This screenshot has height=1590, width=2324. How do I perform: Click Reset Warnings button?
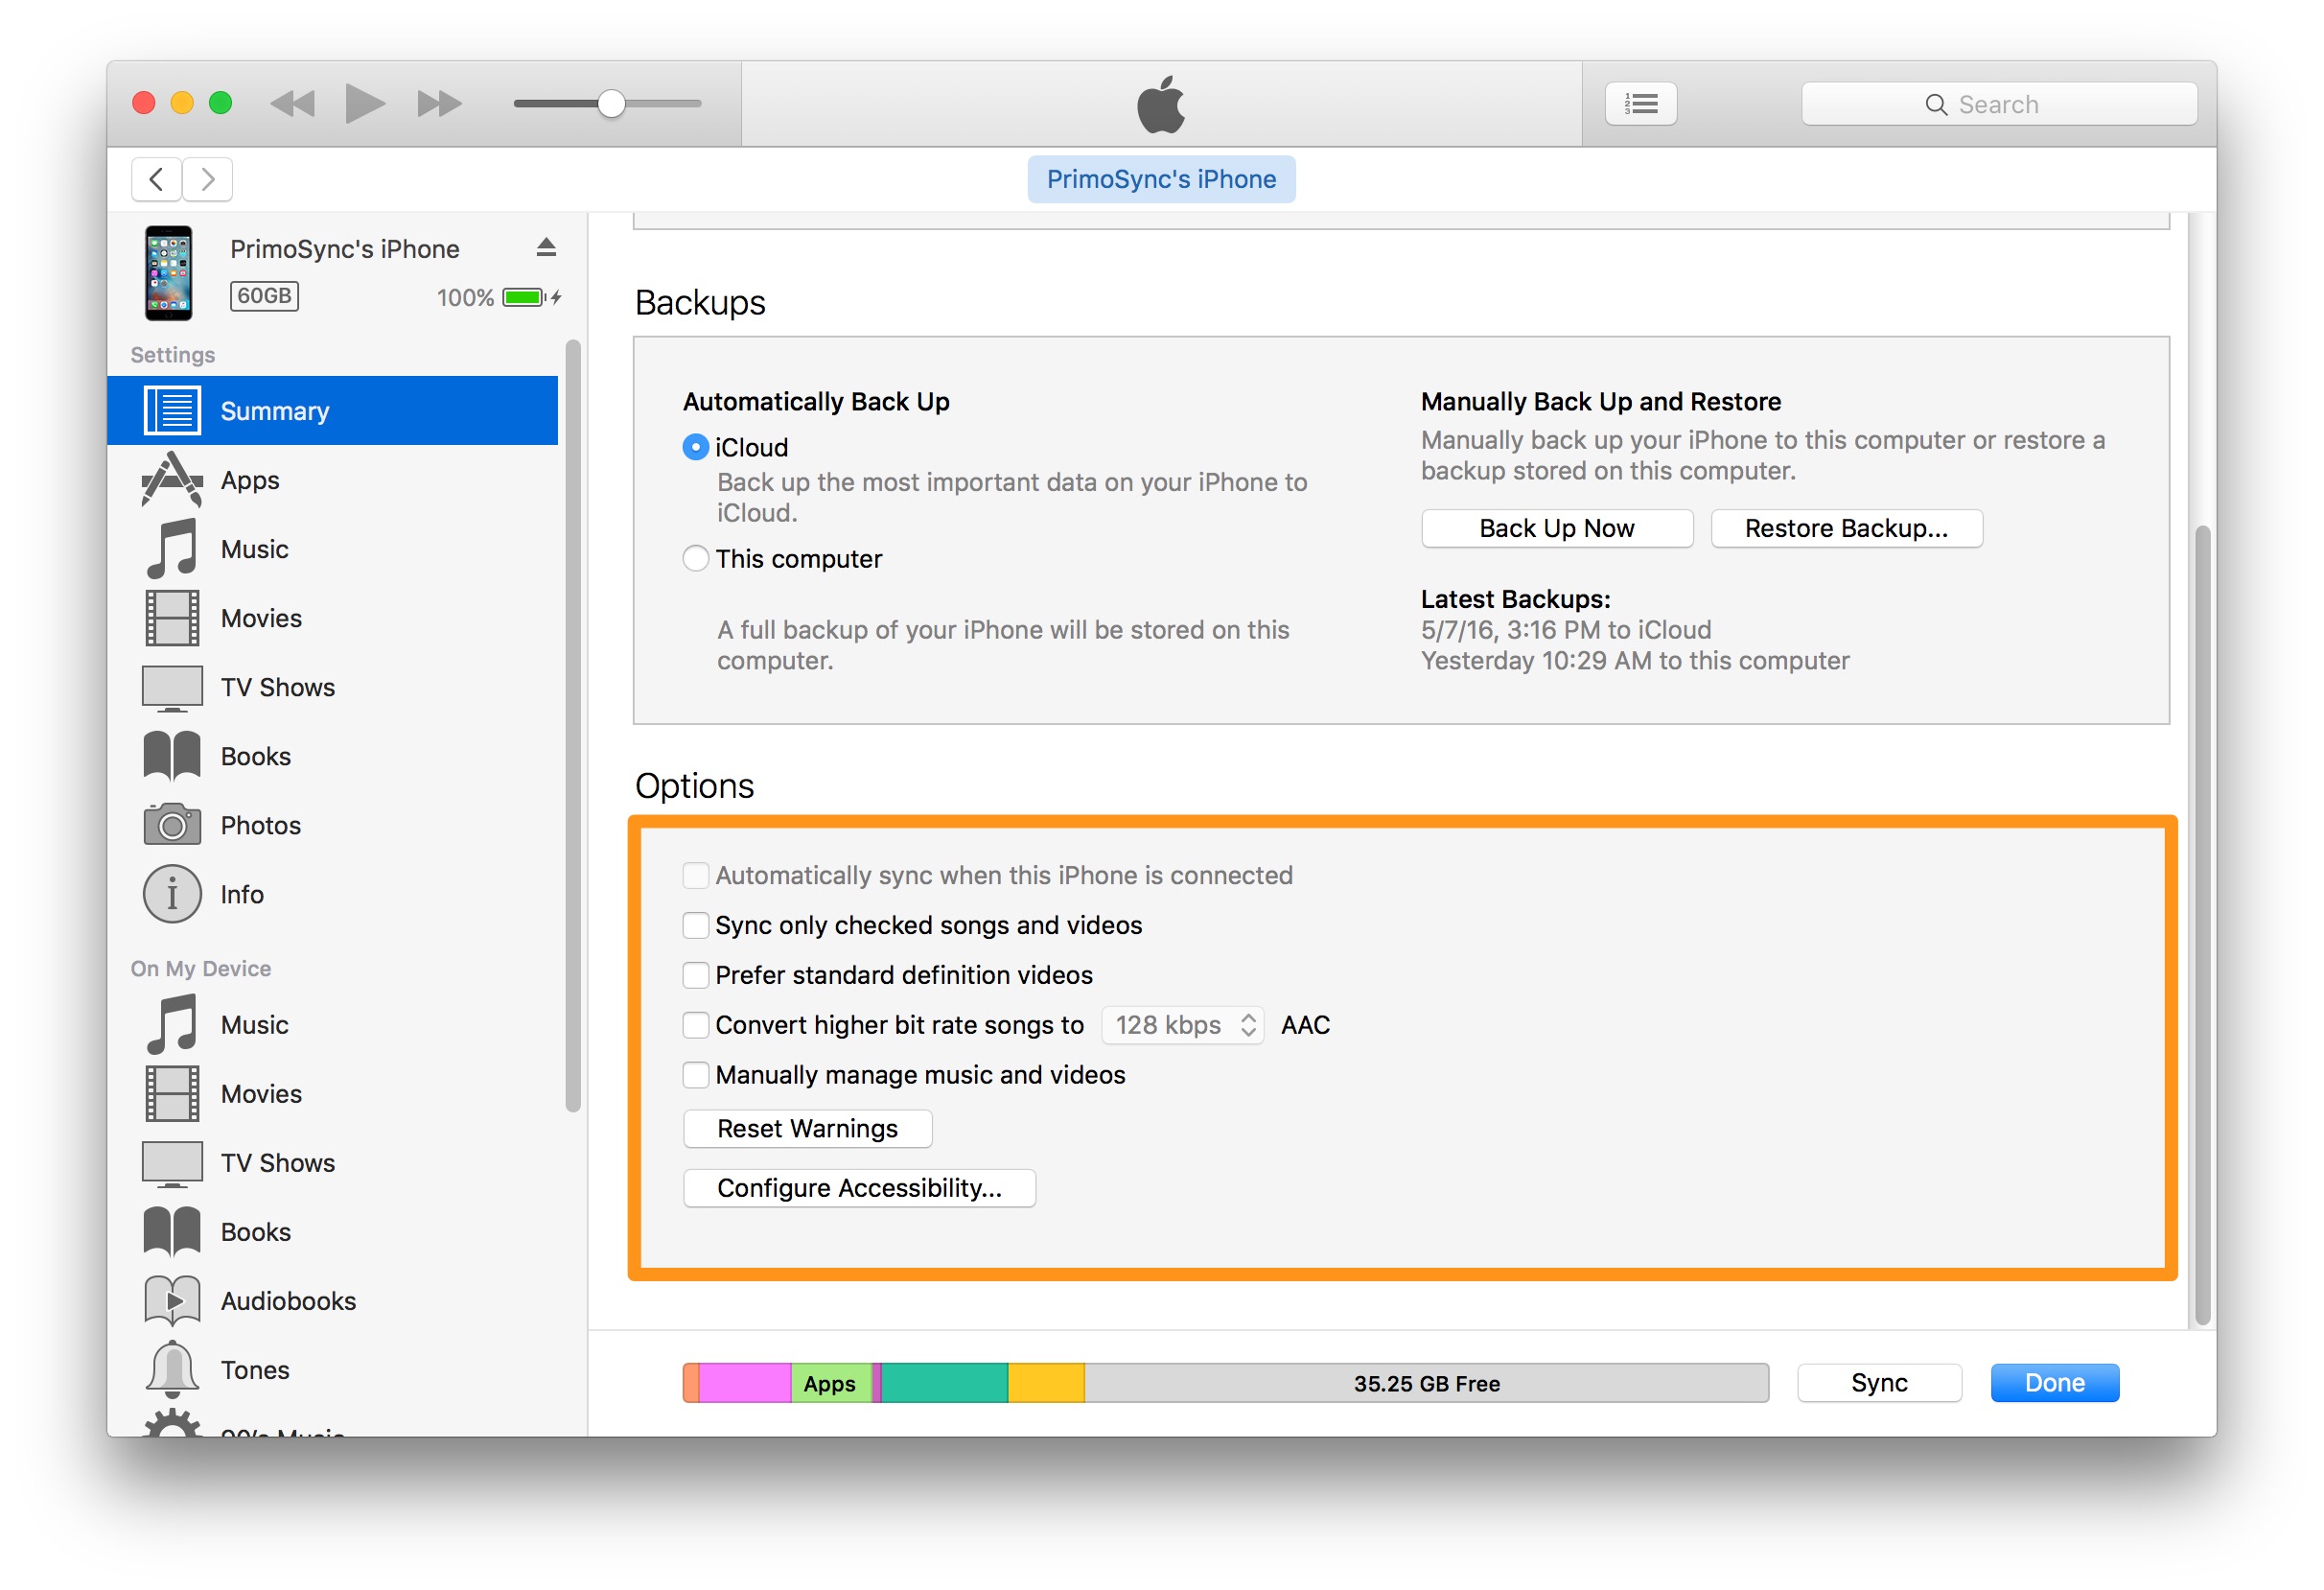807,1128
